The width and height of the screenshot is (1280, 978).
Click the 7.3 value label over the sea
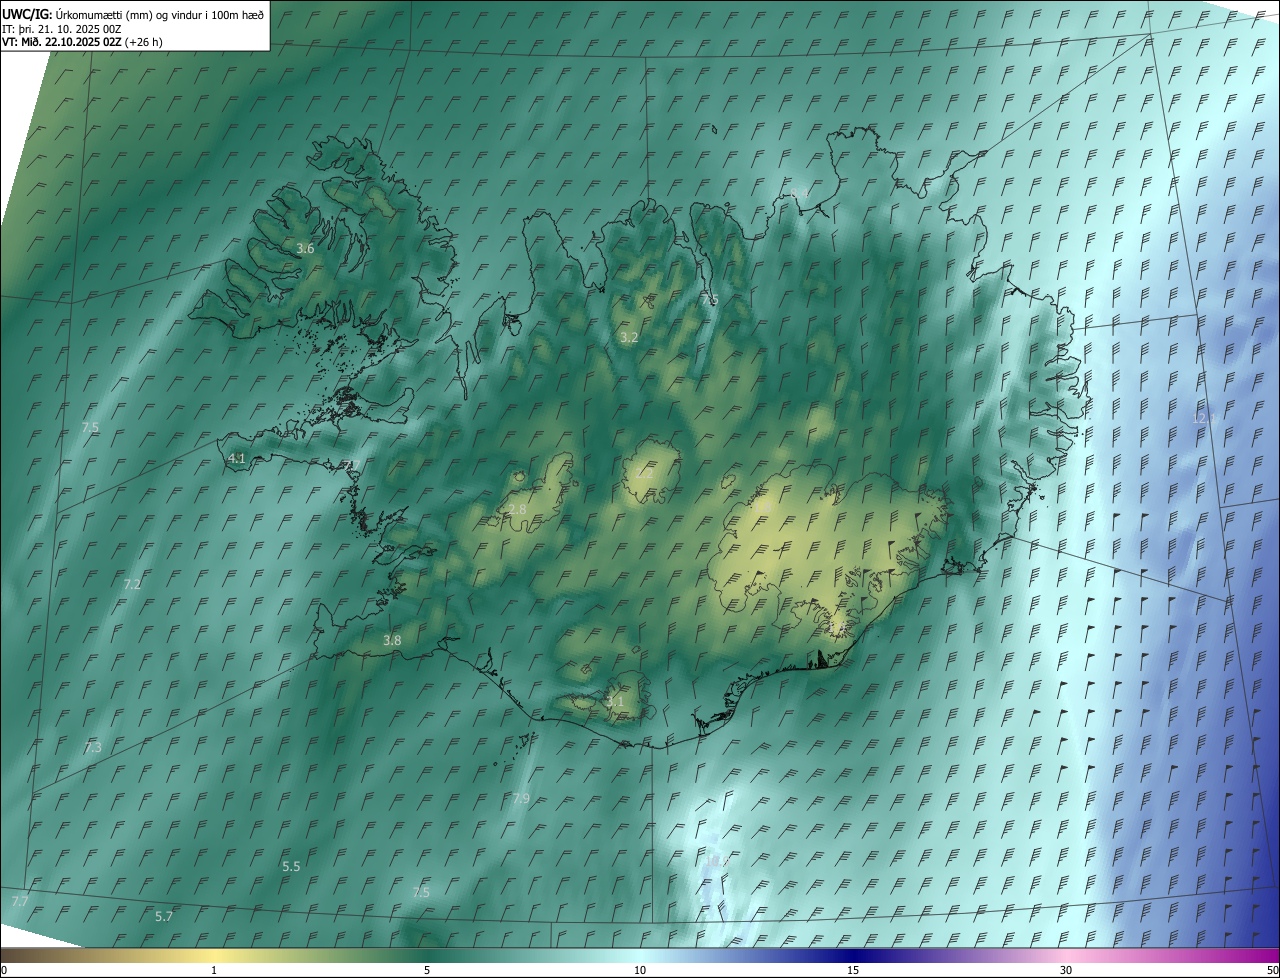click(93, 747)
